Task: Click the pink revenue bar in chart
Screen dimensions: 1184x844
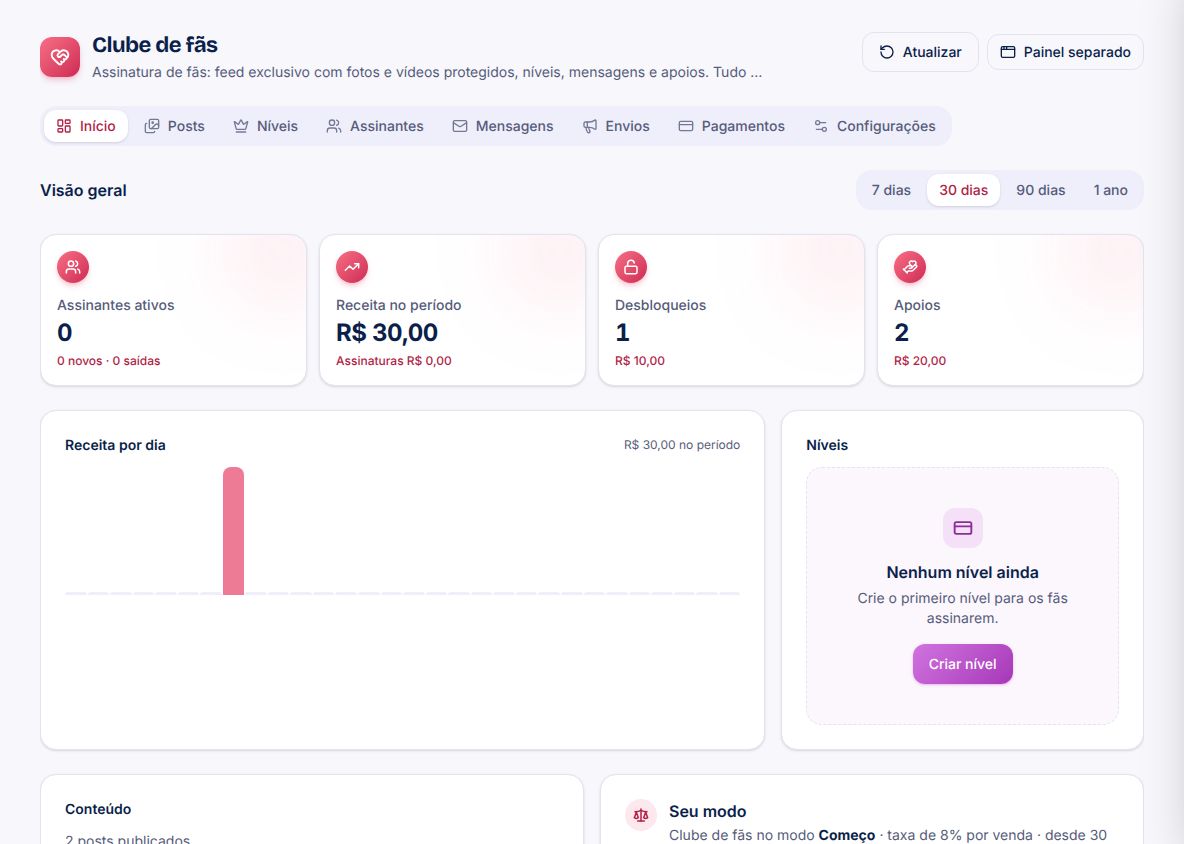Action: tap(233, 531)
